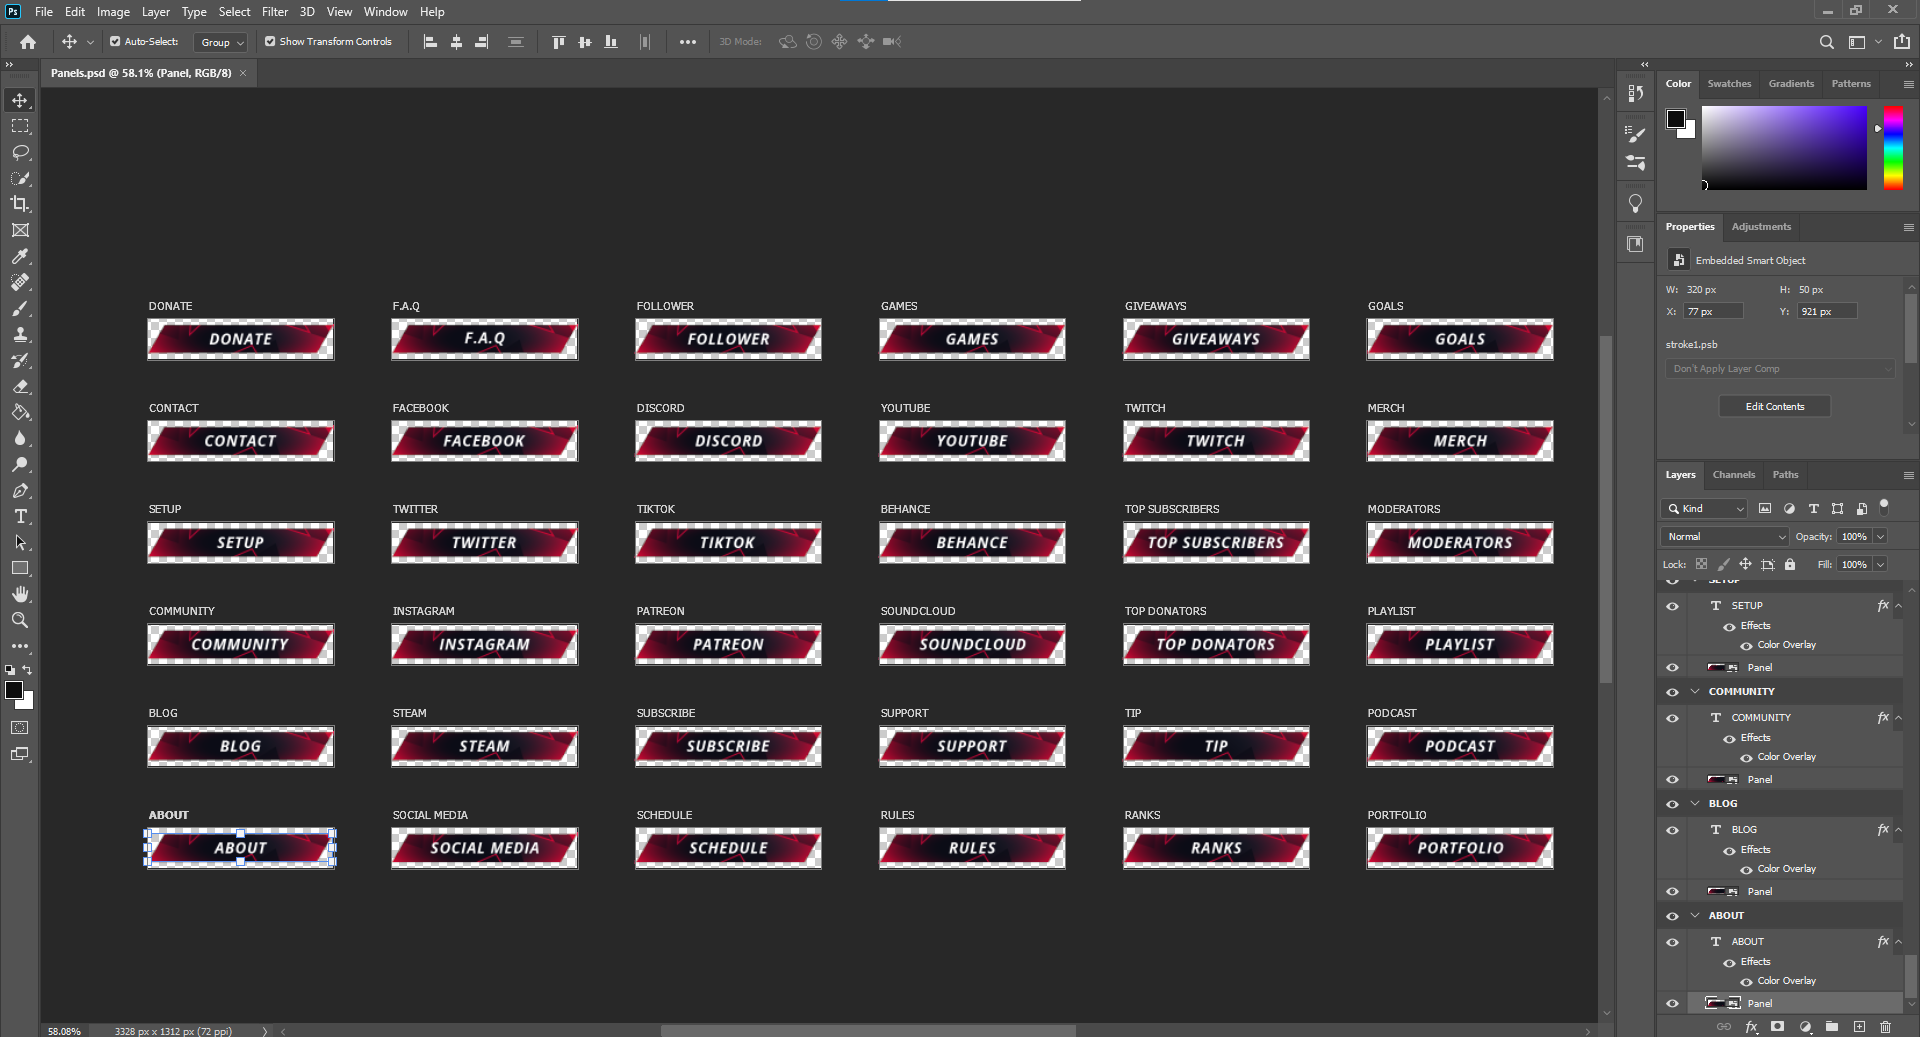
Task: Collapse the BLOG group chevron
Action: [x=1695, y=804]
